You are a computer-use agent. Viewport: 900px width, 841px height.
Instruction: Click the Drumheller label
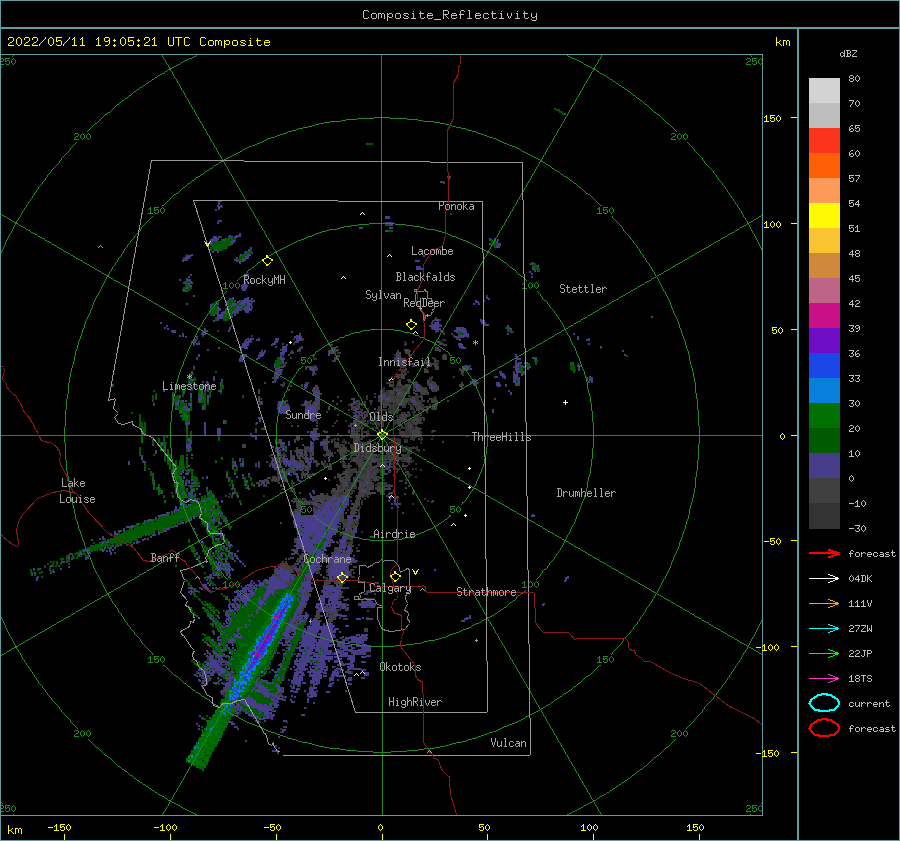[x=586, y=493]
